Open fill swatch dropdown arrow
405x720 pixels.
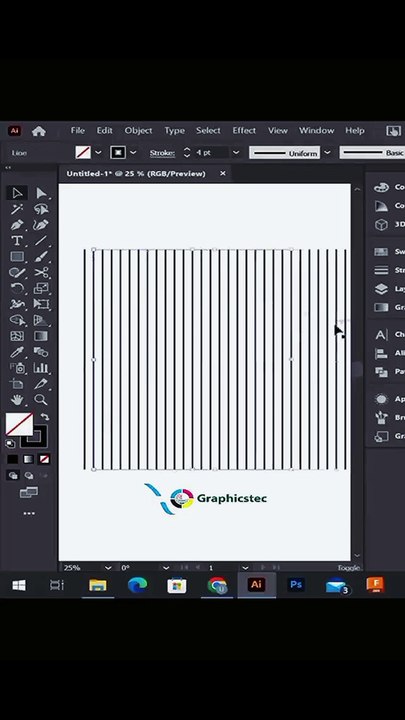coord(98,152)
